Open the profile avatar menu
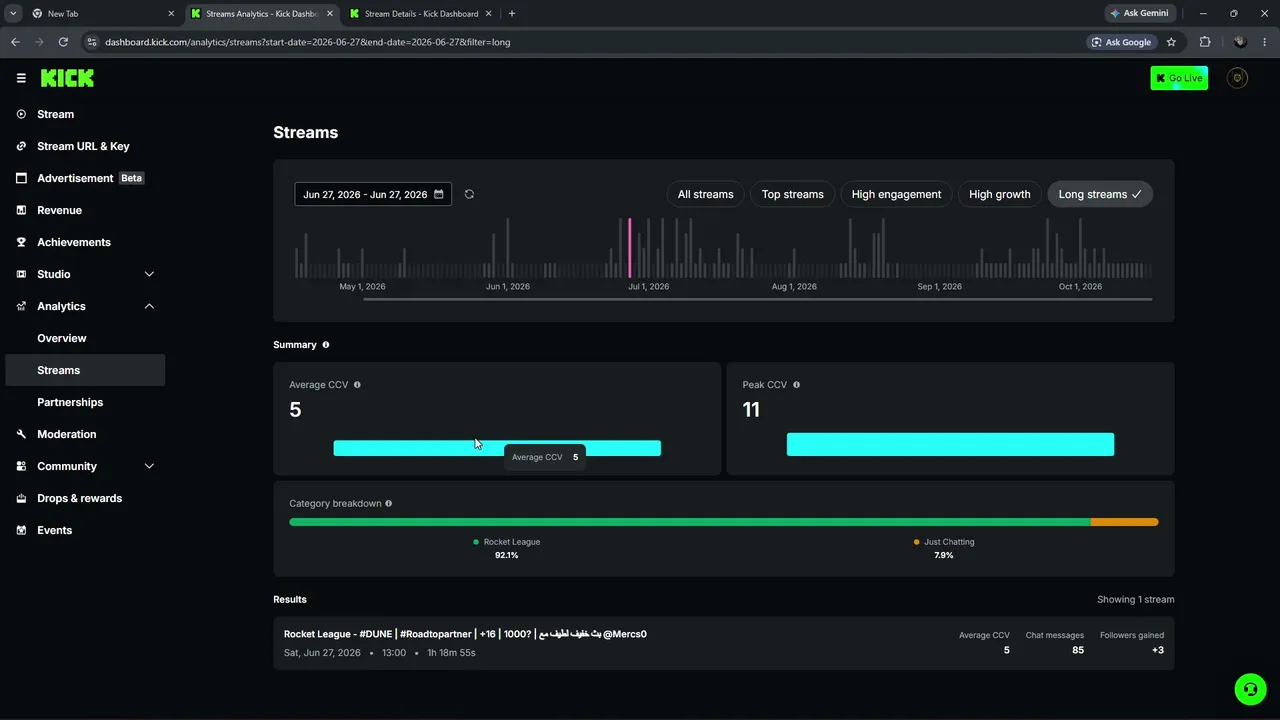The height and width of the screenshot is (720, 1280). tap(1237, 78)
